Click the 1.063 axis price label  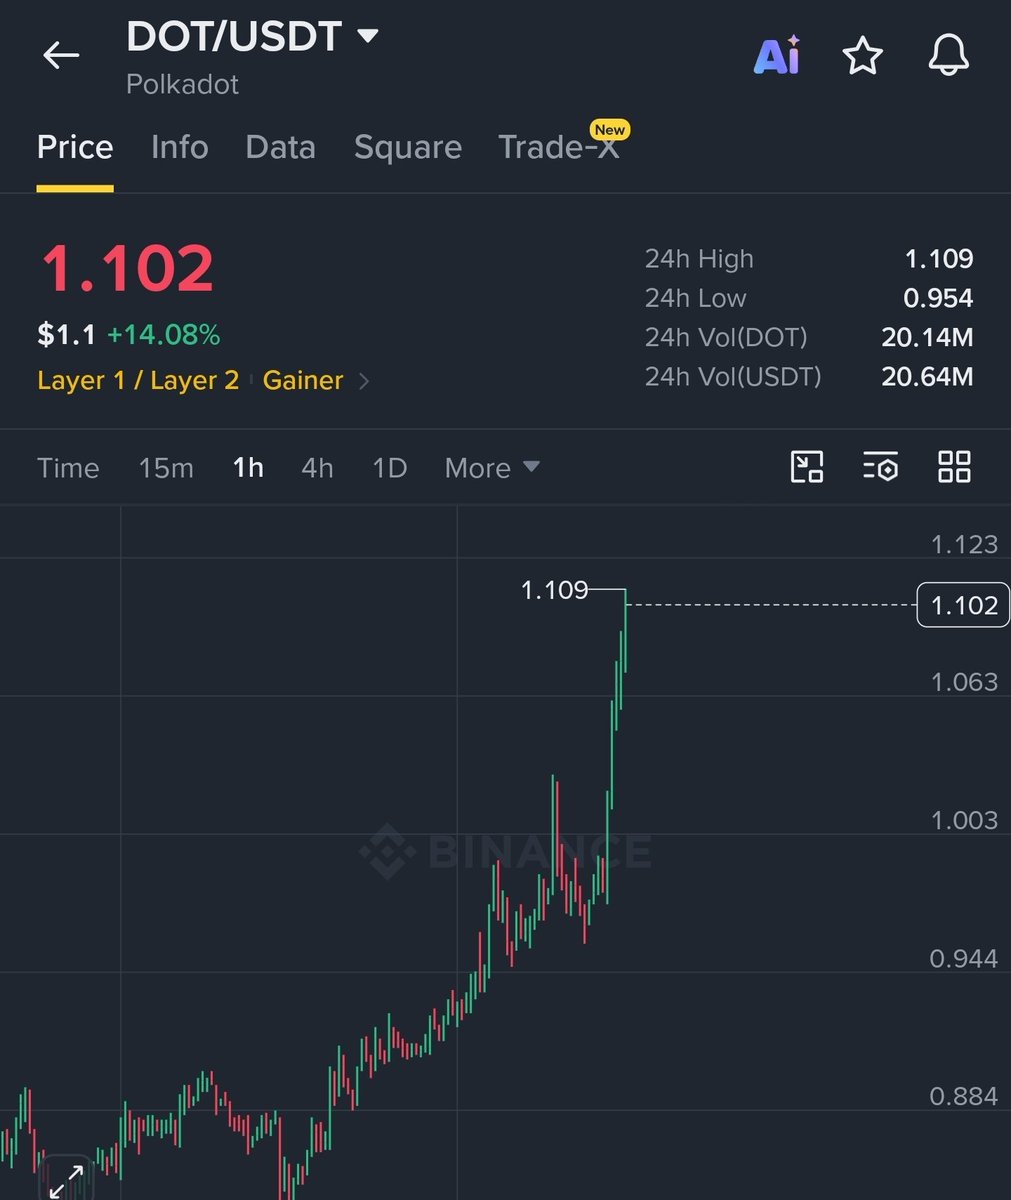pos(964,682)
